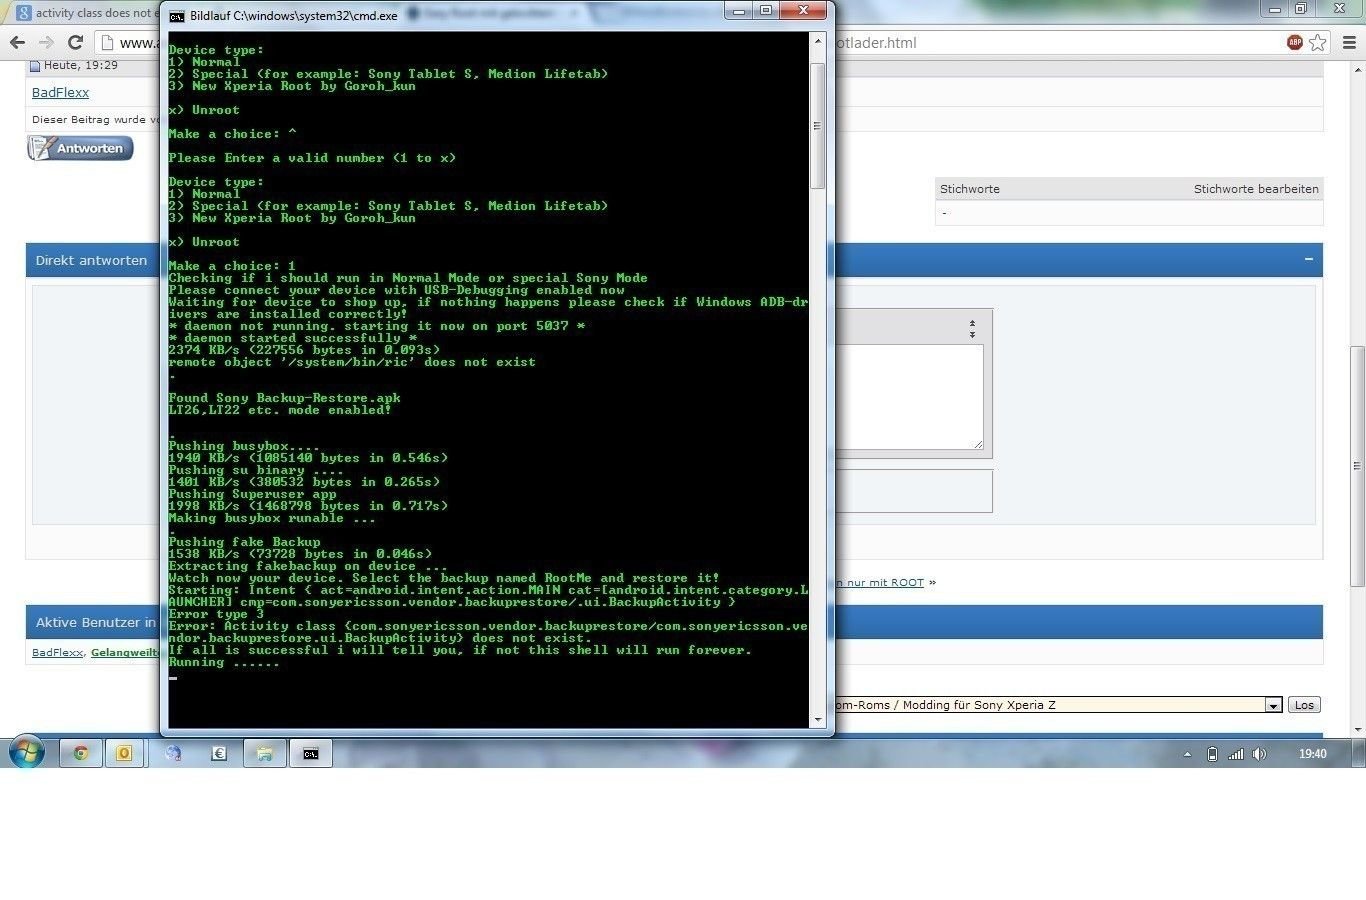Click Stichworte bearbeiten link
Image resolution: width=1366 pixels, height=900 pixels.
pos(1256,188)
